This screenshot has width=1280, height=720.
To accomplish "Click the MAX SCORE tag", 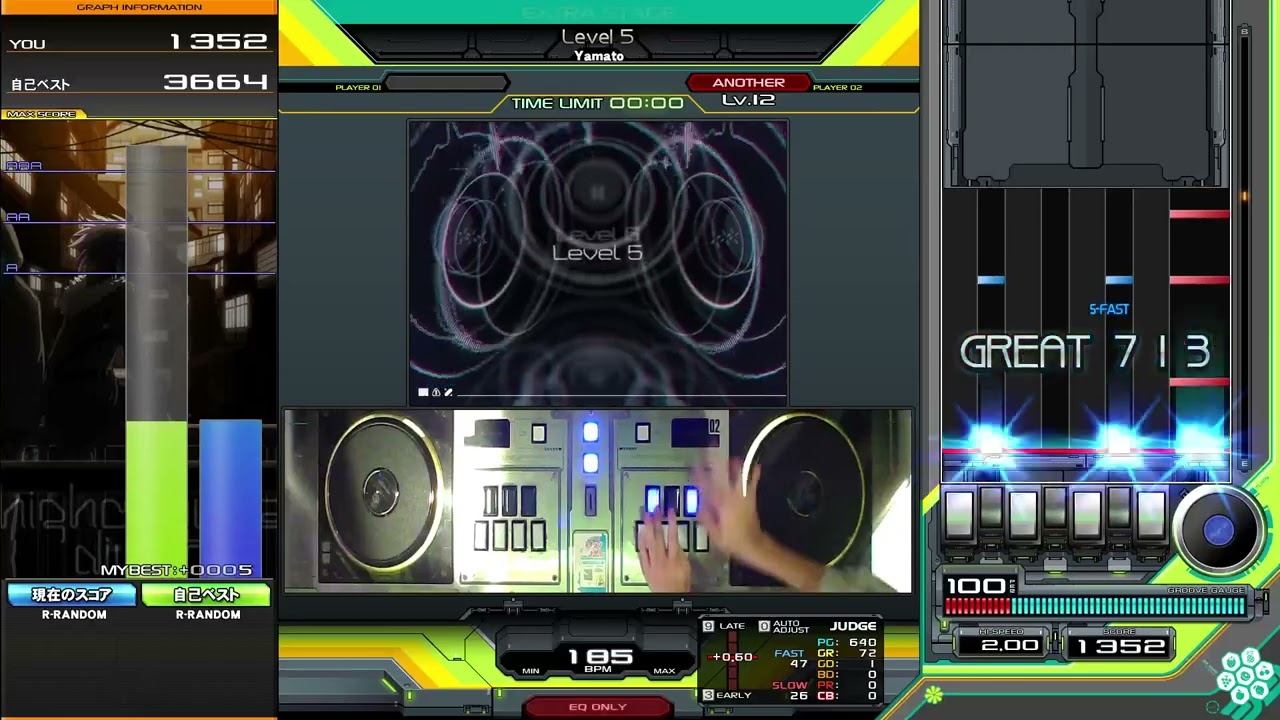I will pos(44,114).
